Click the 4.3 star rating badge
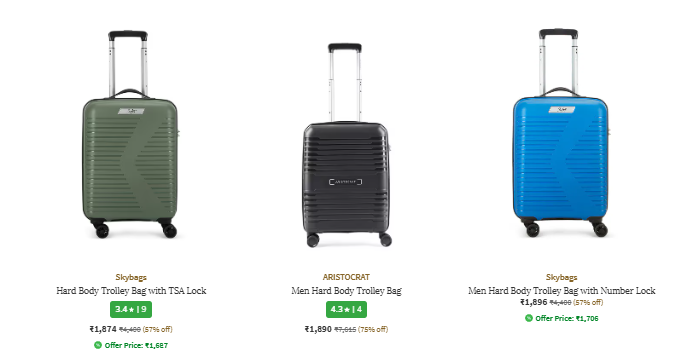 point(346,310)
